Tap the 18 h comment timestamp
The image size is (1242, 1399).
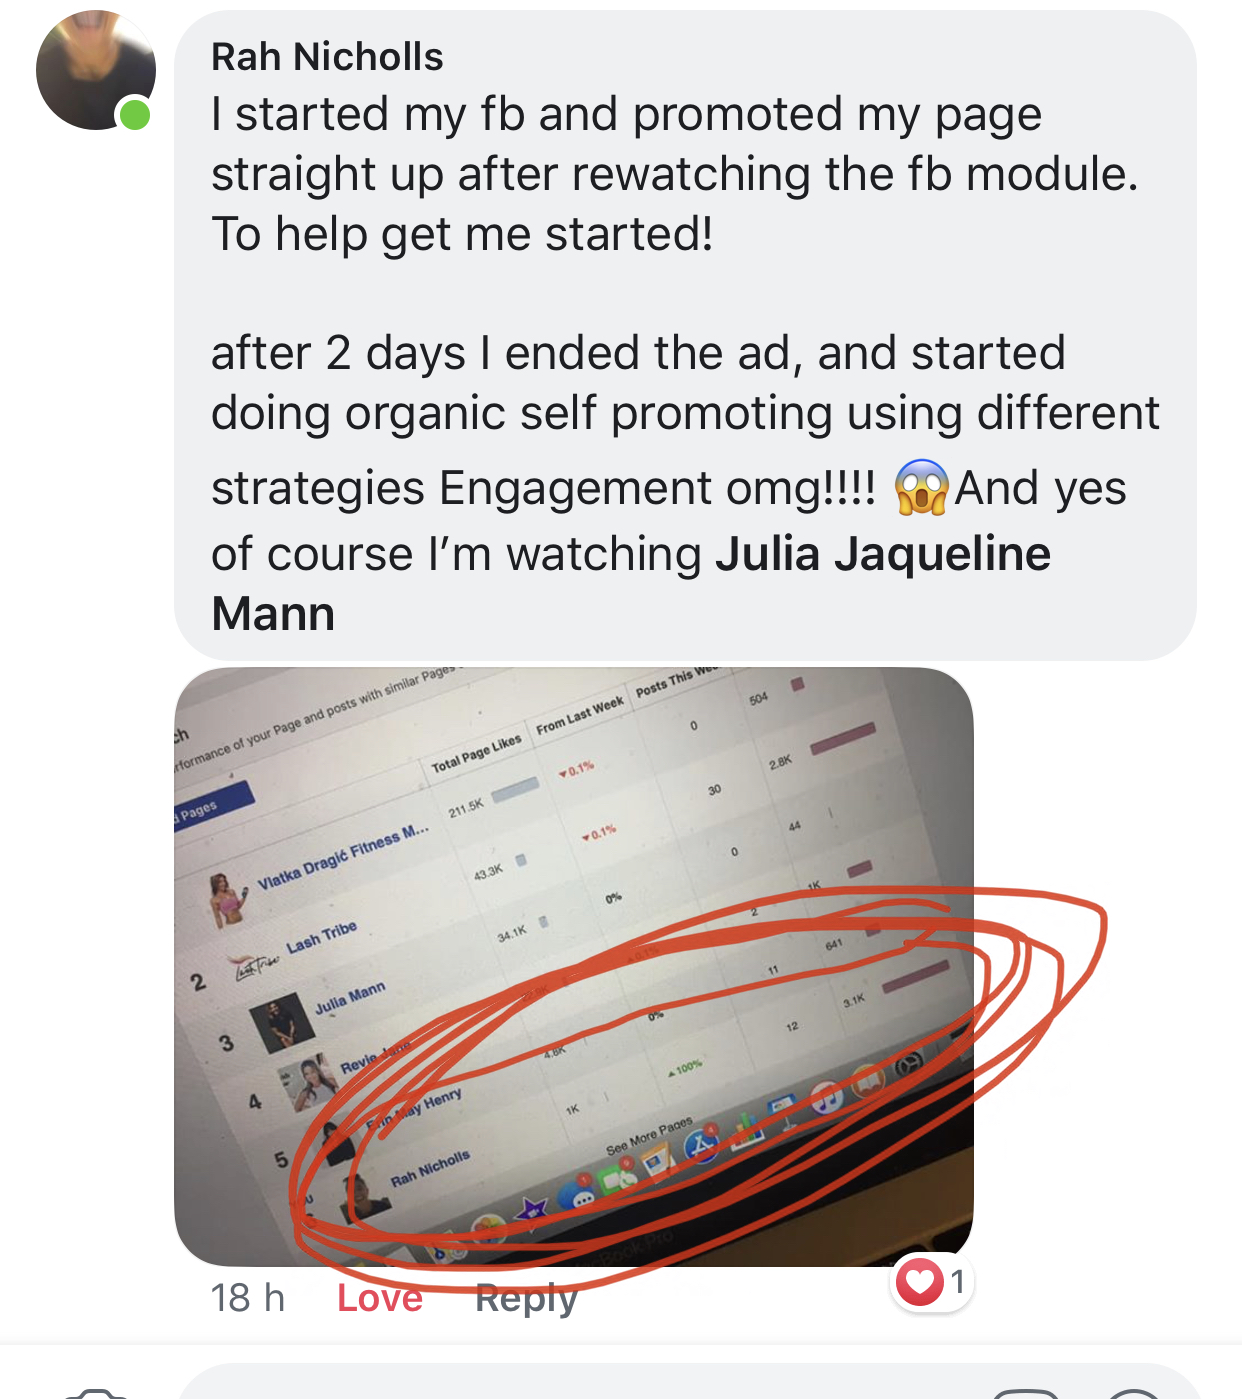click(x=247, y=1298)
